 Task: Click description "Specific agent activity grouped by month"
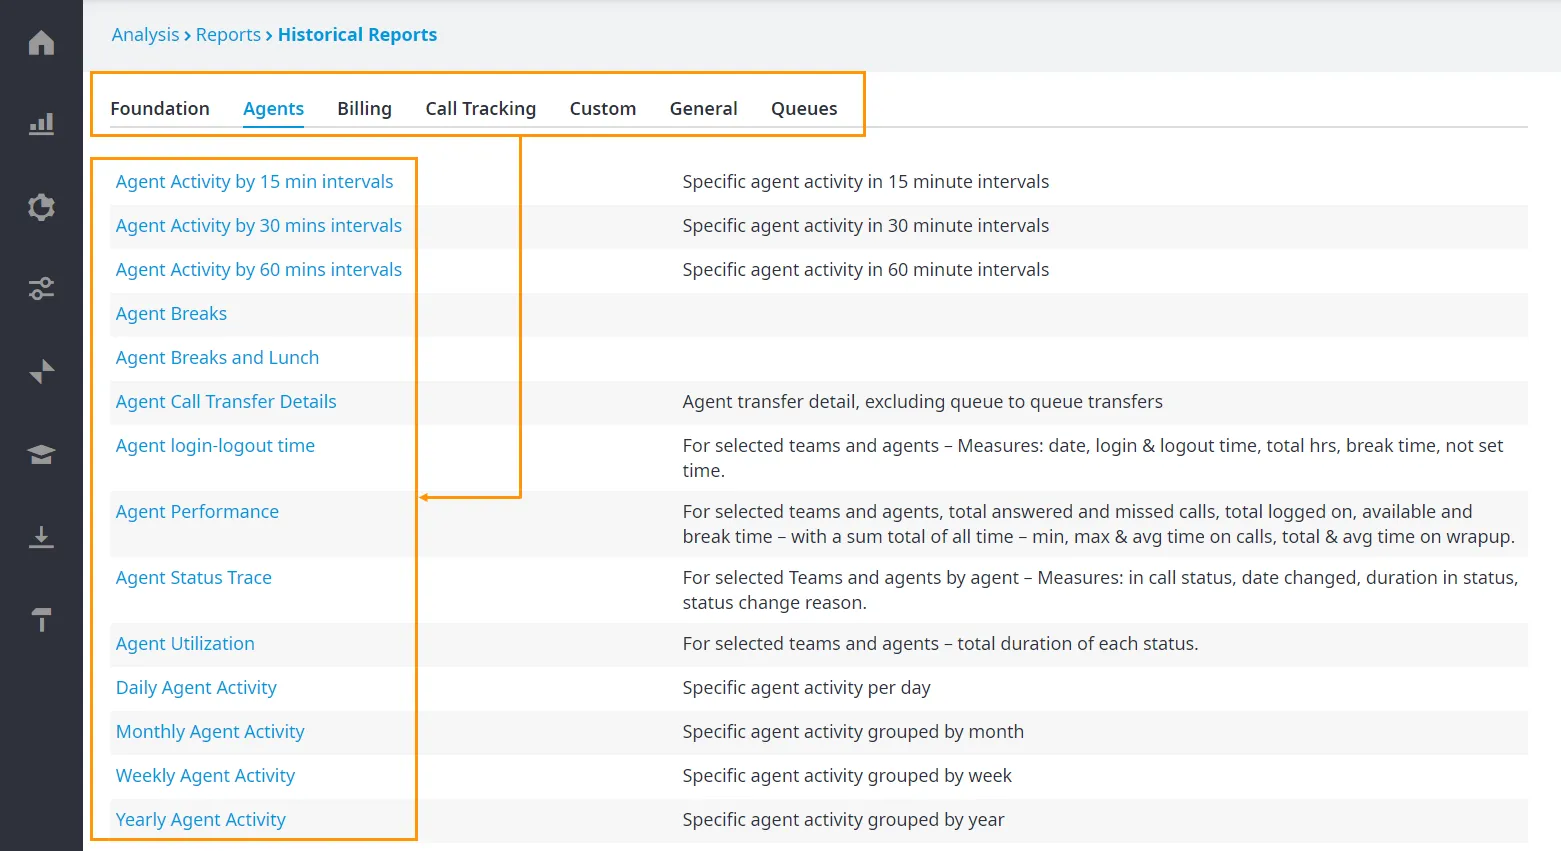tap(853, 732)
